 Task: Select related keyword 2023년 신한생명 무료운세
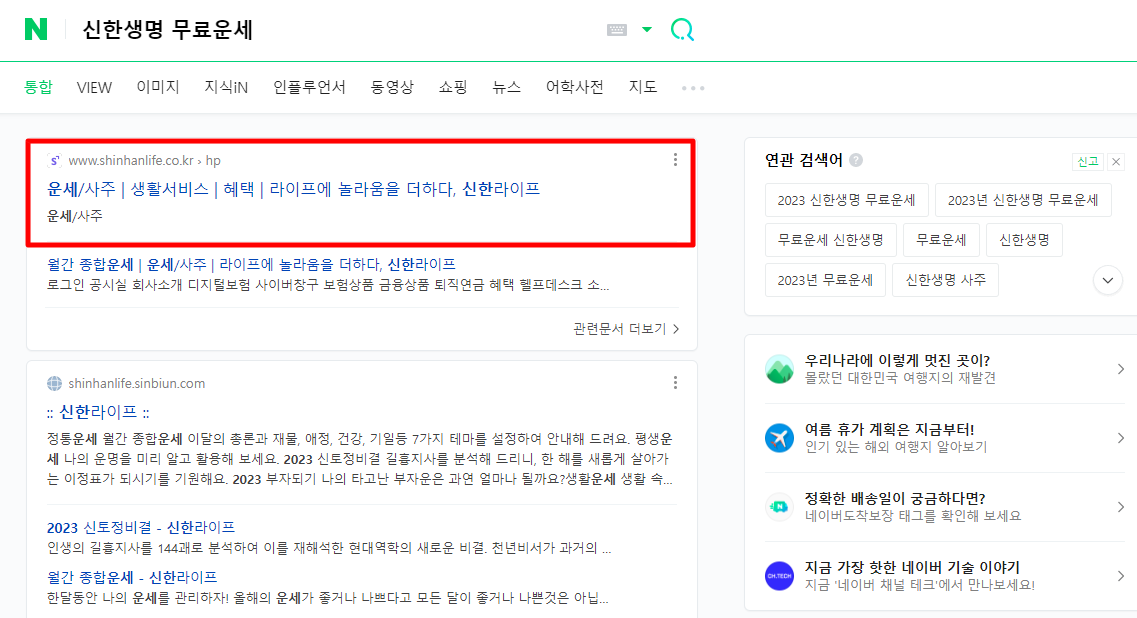pos(1023,200)
